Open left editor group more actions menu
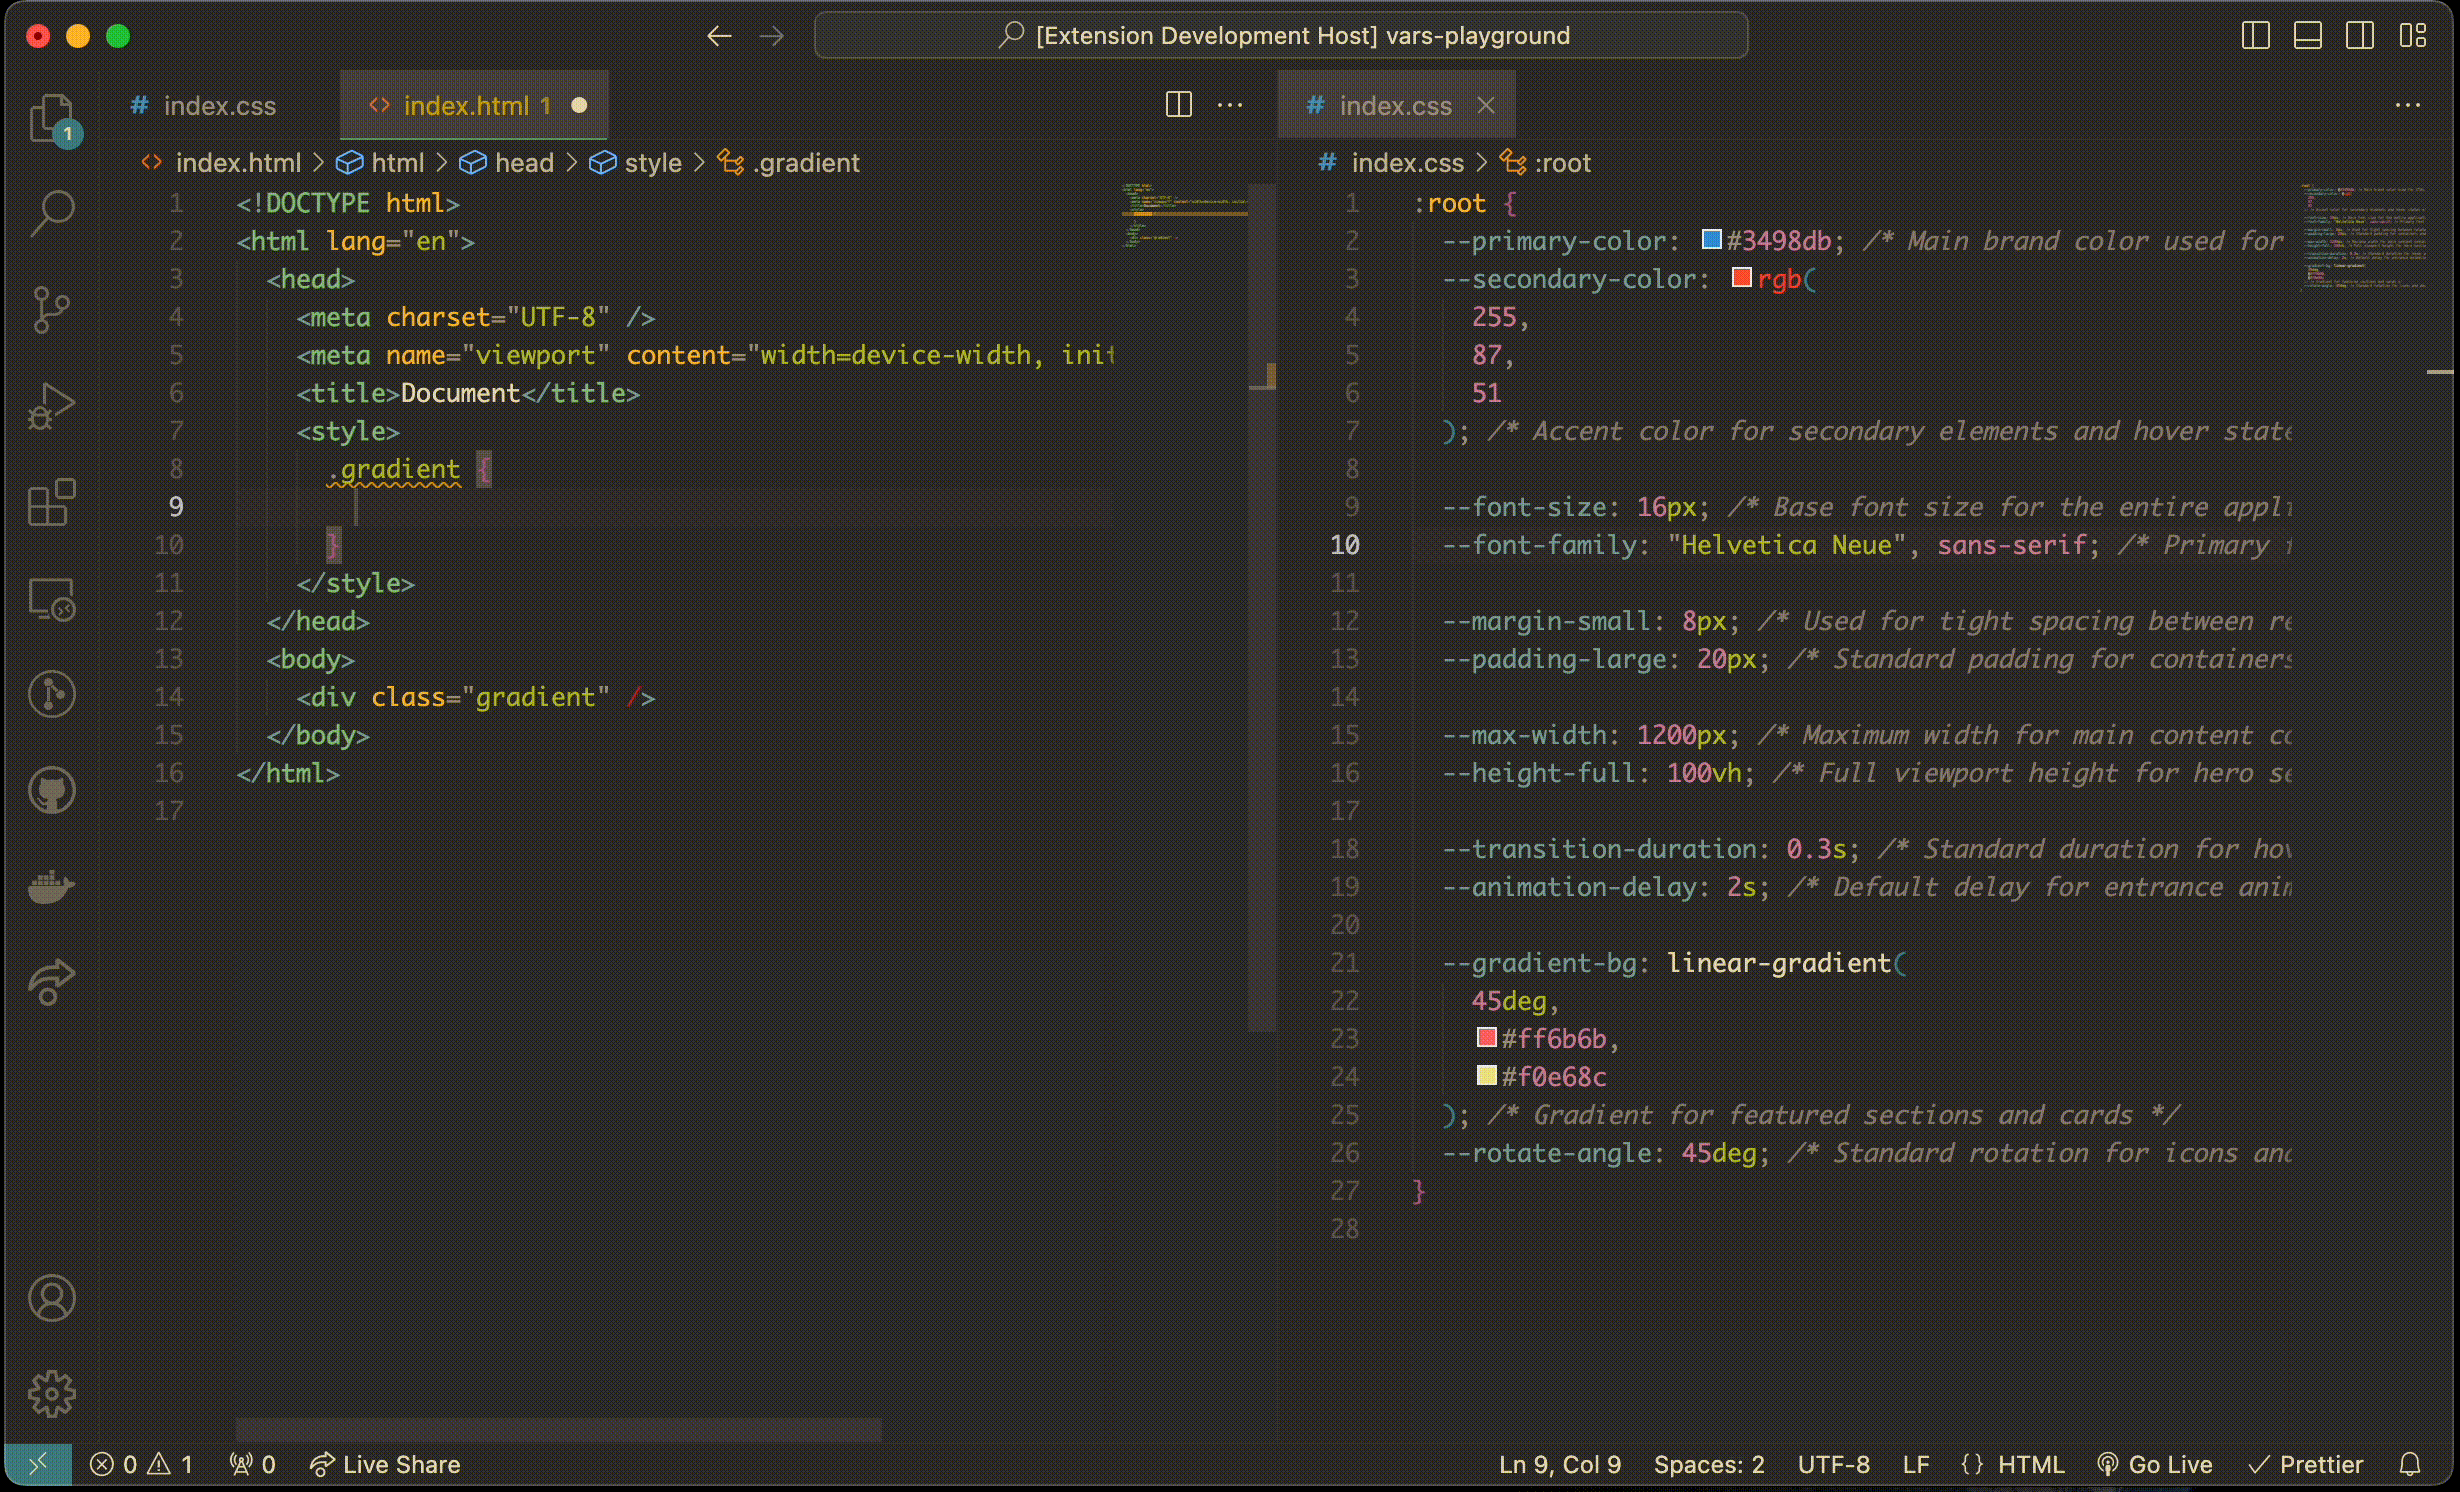 pos(1230,105)
